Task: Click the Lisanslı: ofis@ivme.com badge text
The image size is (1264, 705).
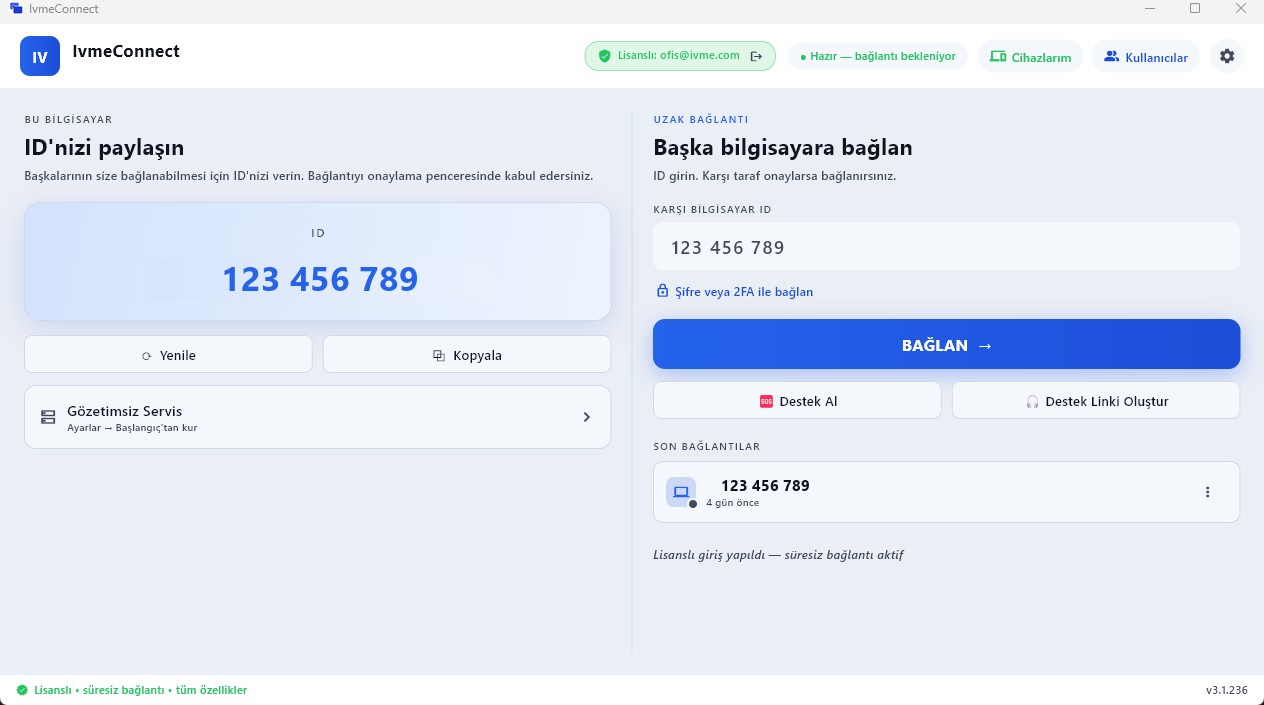Action: tap(679, 56)
